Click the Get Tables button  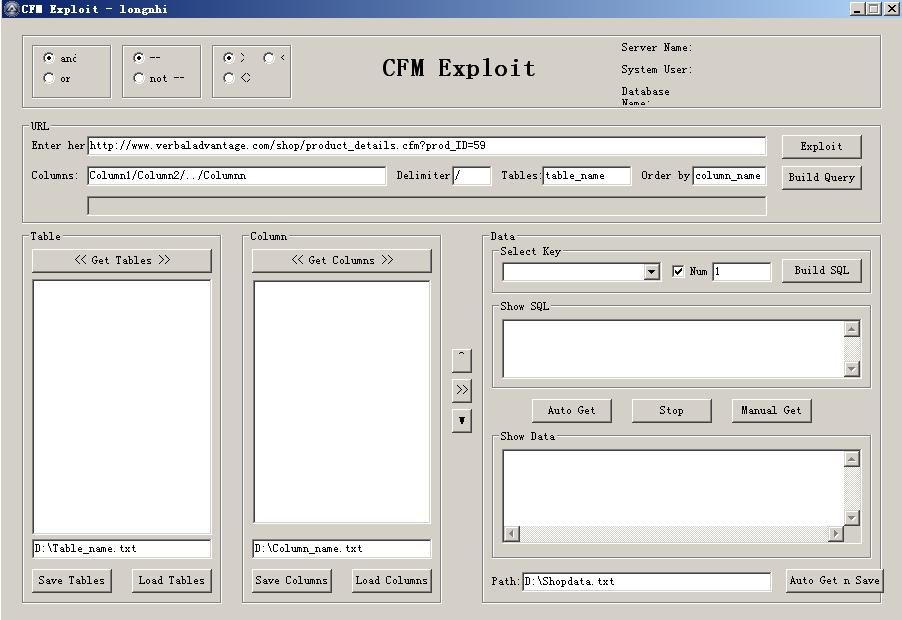pos(122,260)
